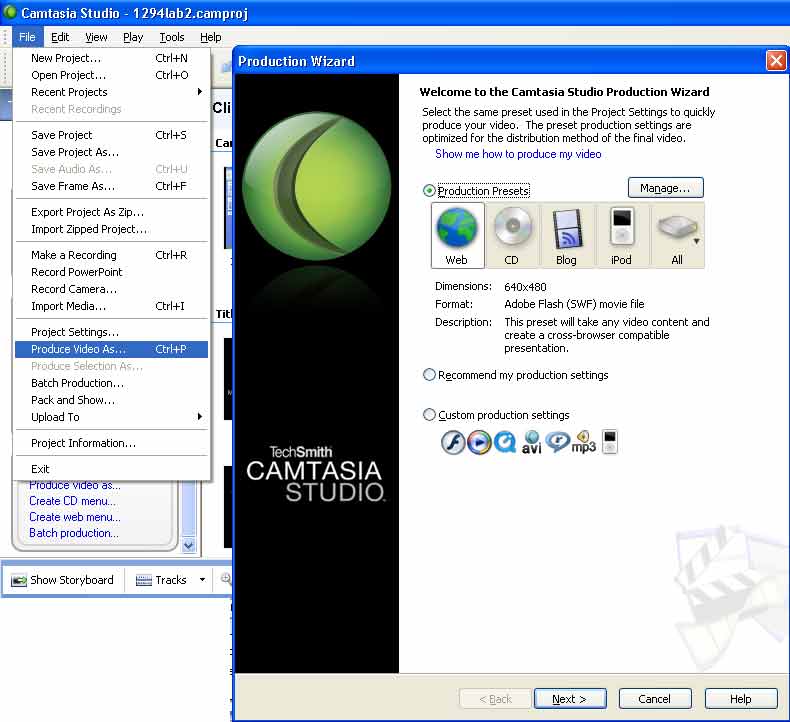Click the Show Storyboard button
The image size is (790, 722).
(63, 580)
